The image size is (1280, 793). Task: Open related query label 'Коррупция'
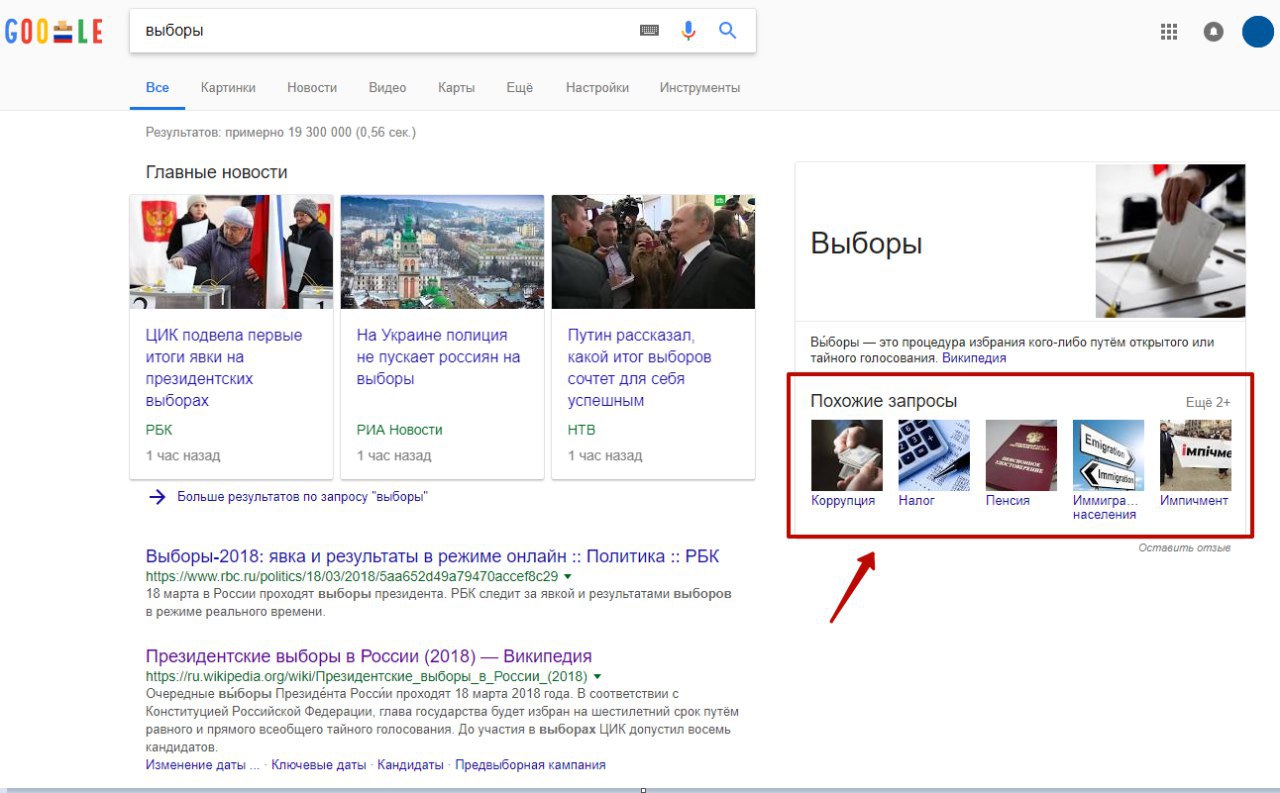(843, 501)
